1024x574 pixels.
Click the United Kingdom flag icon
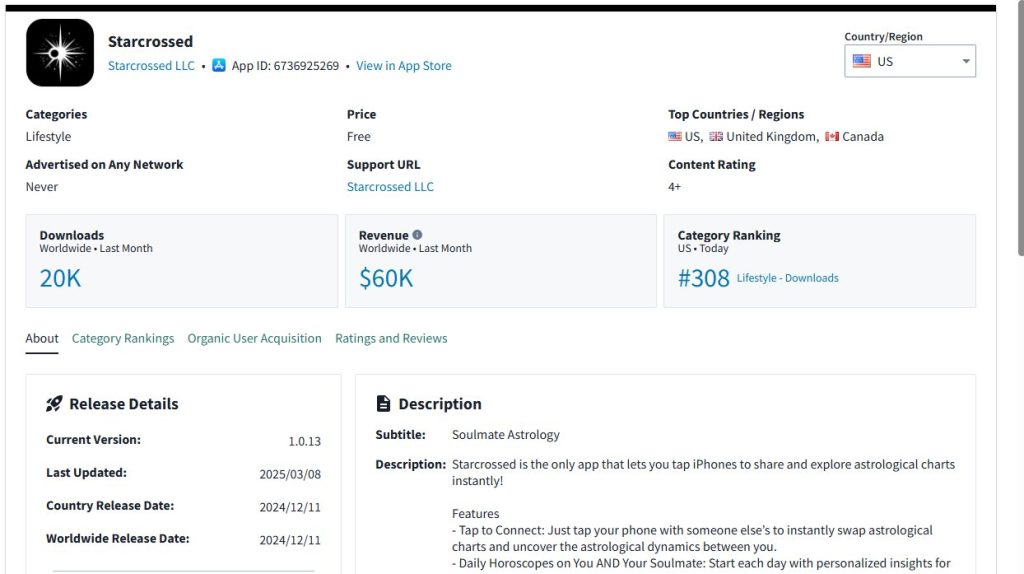(x=716, y=137)
